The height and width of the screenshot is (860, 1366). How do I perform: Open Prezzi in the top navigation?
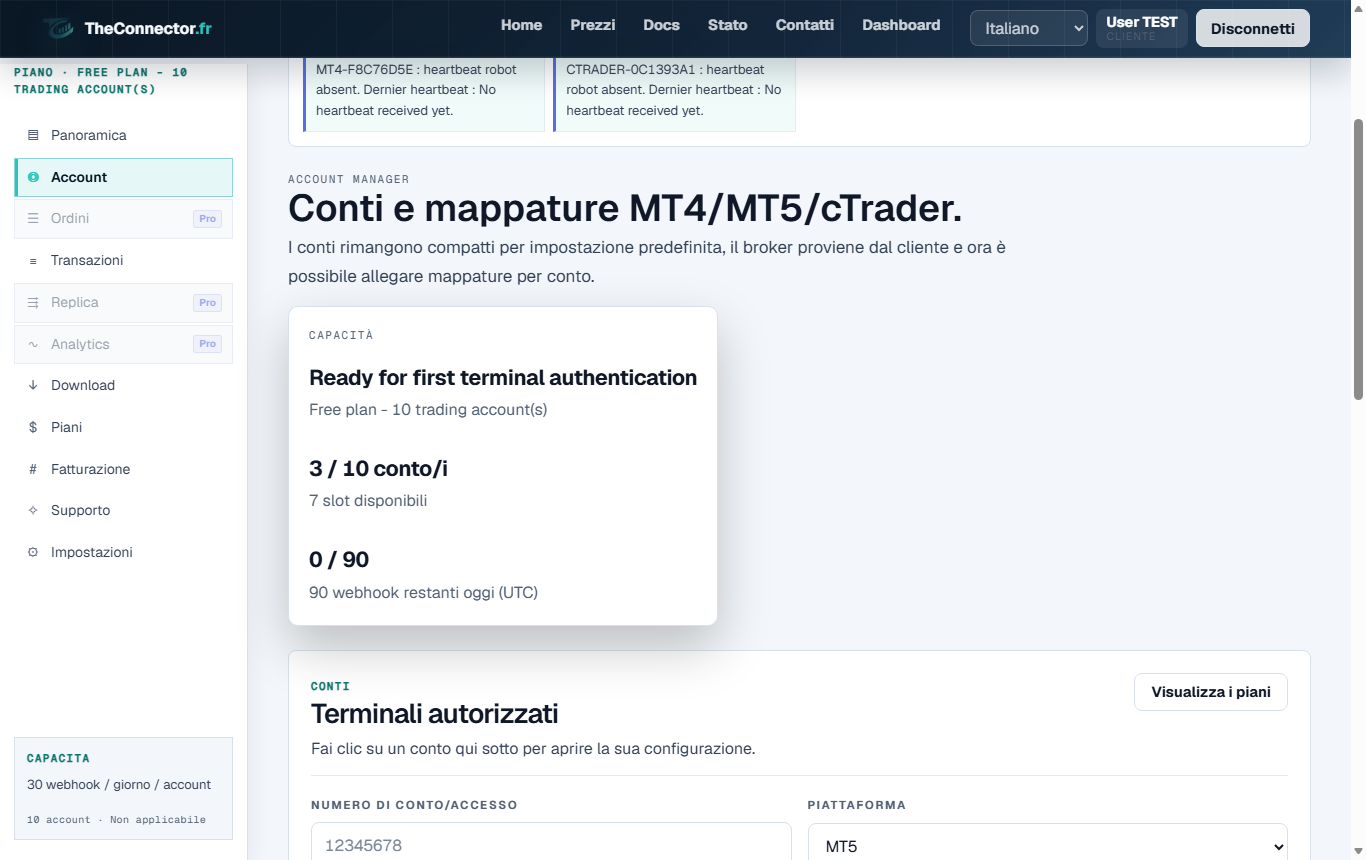coord(593,25)
